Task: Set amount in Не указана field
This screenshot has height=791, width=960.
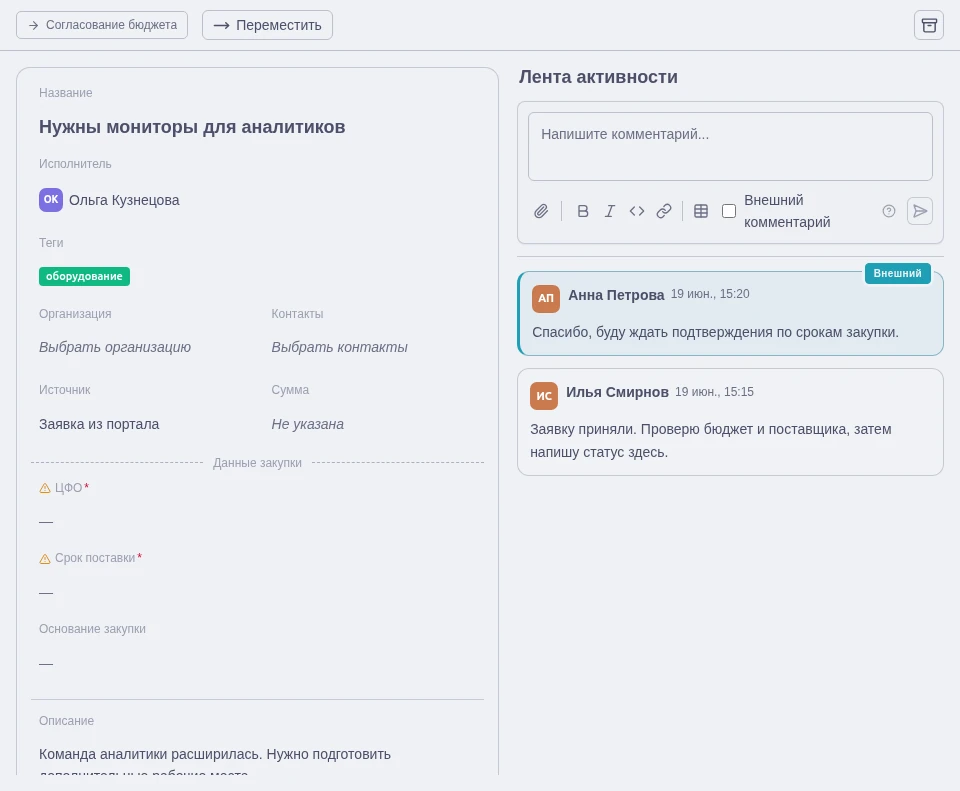Action: [x=307, y=424]
